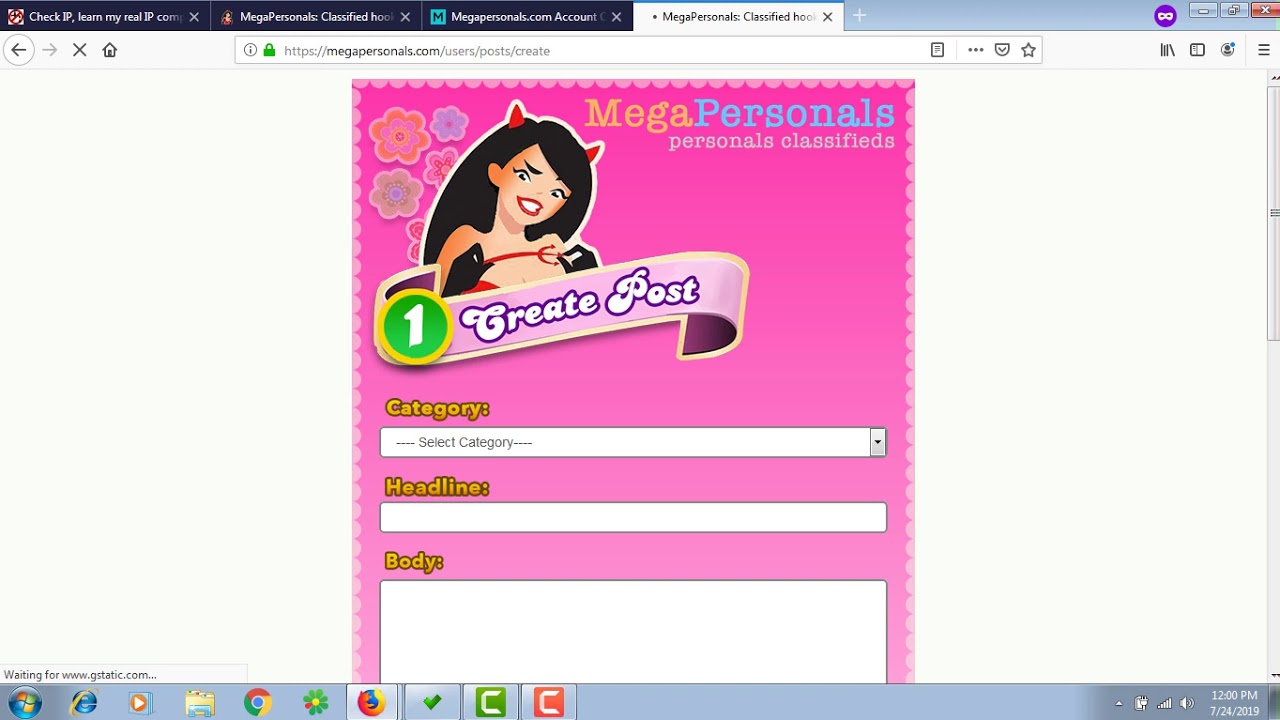Open the Firefox account icon

click(x=1228, y=50)
